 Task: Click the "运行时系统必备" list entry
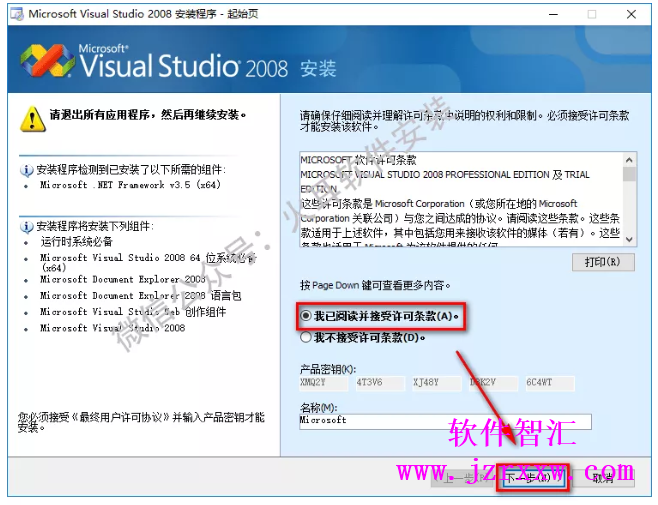(76, 241)
